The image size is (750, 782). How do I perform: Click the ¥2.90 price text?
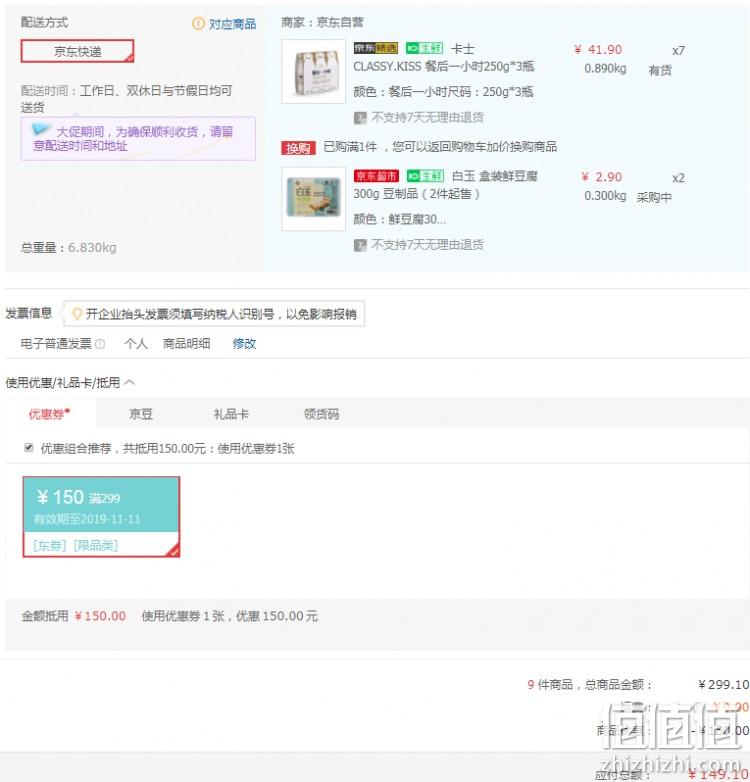click(x=601, y=177)
